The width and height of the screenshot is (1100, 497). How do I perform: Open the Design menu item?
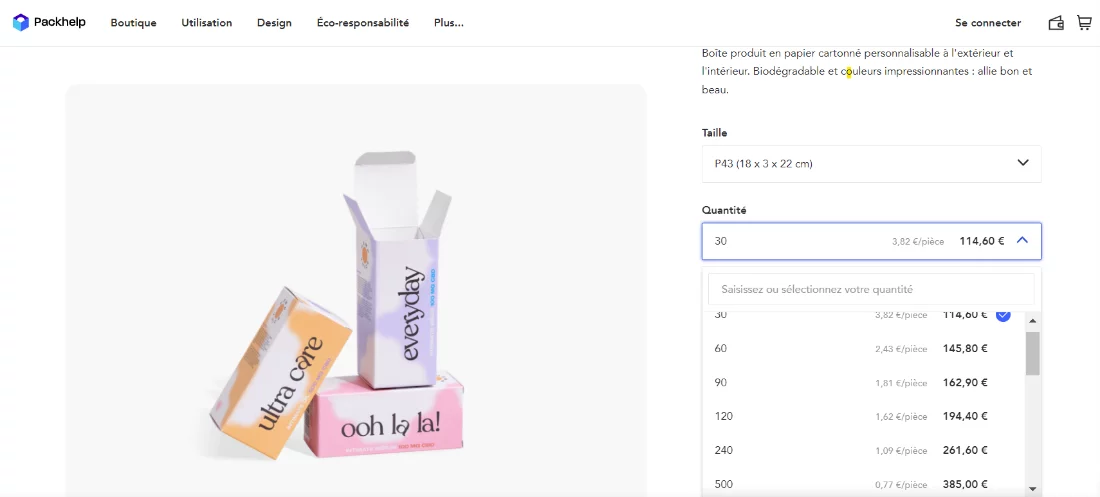tap(274, 23)
